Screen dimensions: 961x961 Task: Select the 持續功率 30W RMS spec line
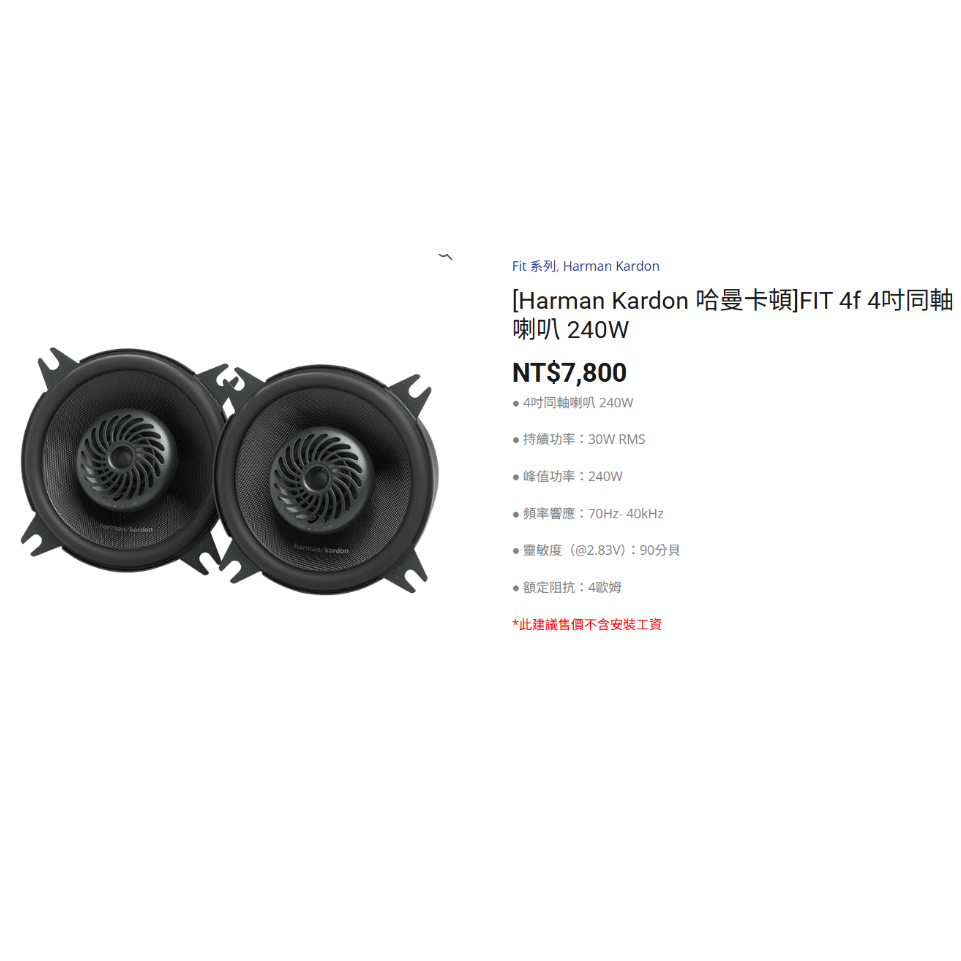coord(579,439)
